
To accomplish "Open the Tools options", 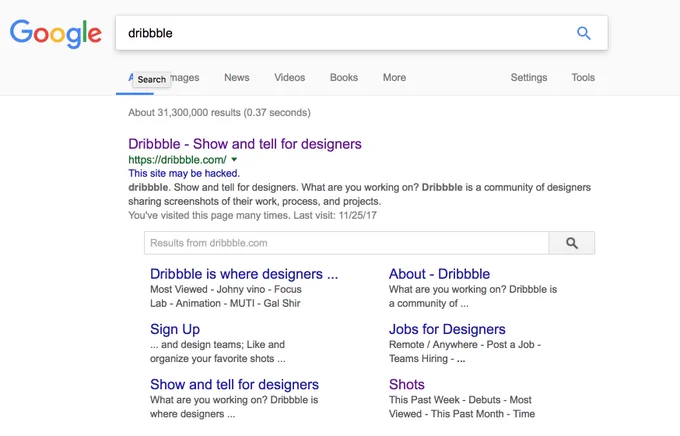I will pyautogui.click(x=583, y=78).
